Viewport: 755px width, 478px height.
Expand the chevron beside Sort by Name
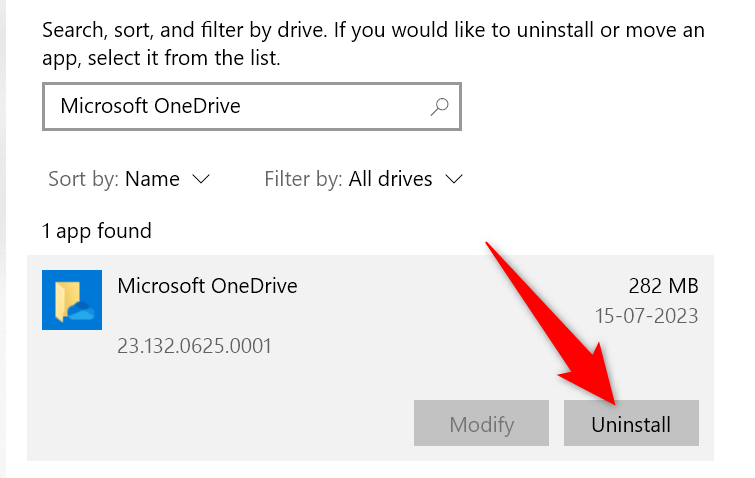[x=201, y=179]
